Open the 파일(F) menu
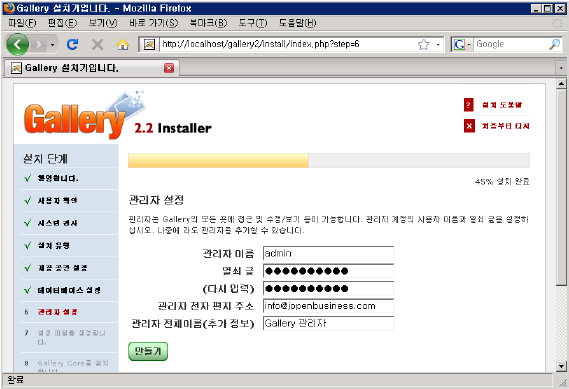 [22, 23]
